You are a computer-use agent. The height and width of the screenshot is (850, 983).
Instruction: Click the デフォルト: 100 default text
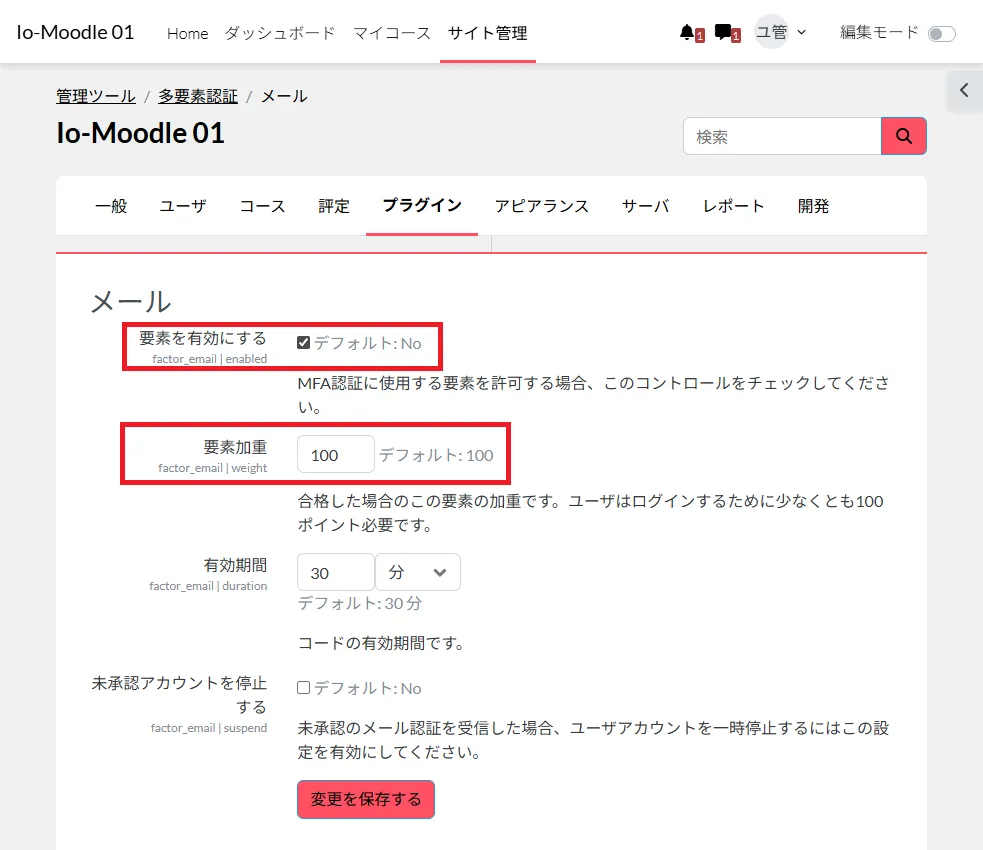click(436, 455)
